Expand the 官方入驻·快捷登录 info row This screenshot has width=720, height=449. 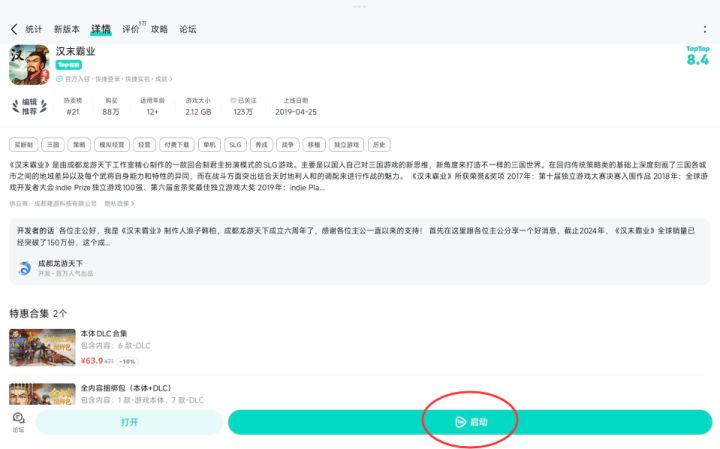114,79
